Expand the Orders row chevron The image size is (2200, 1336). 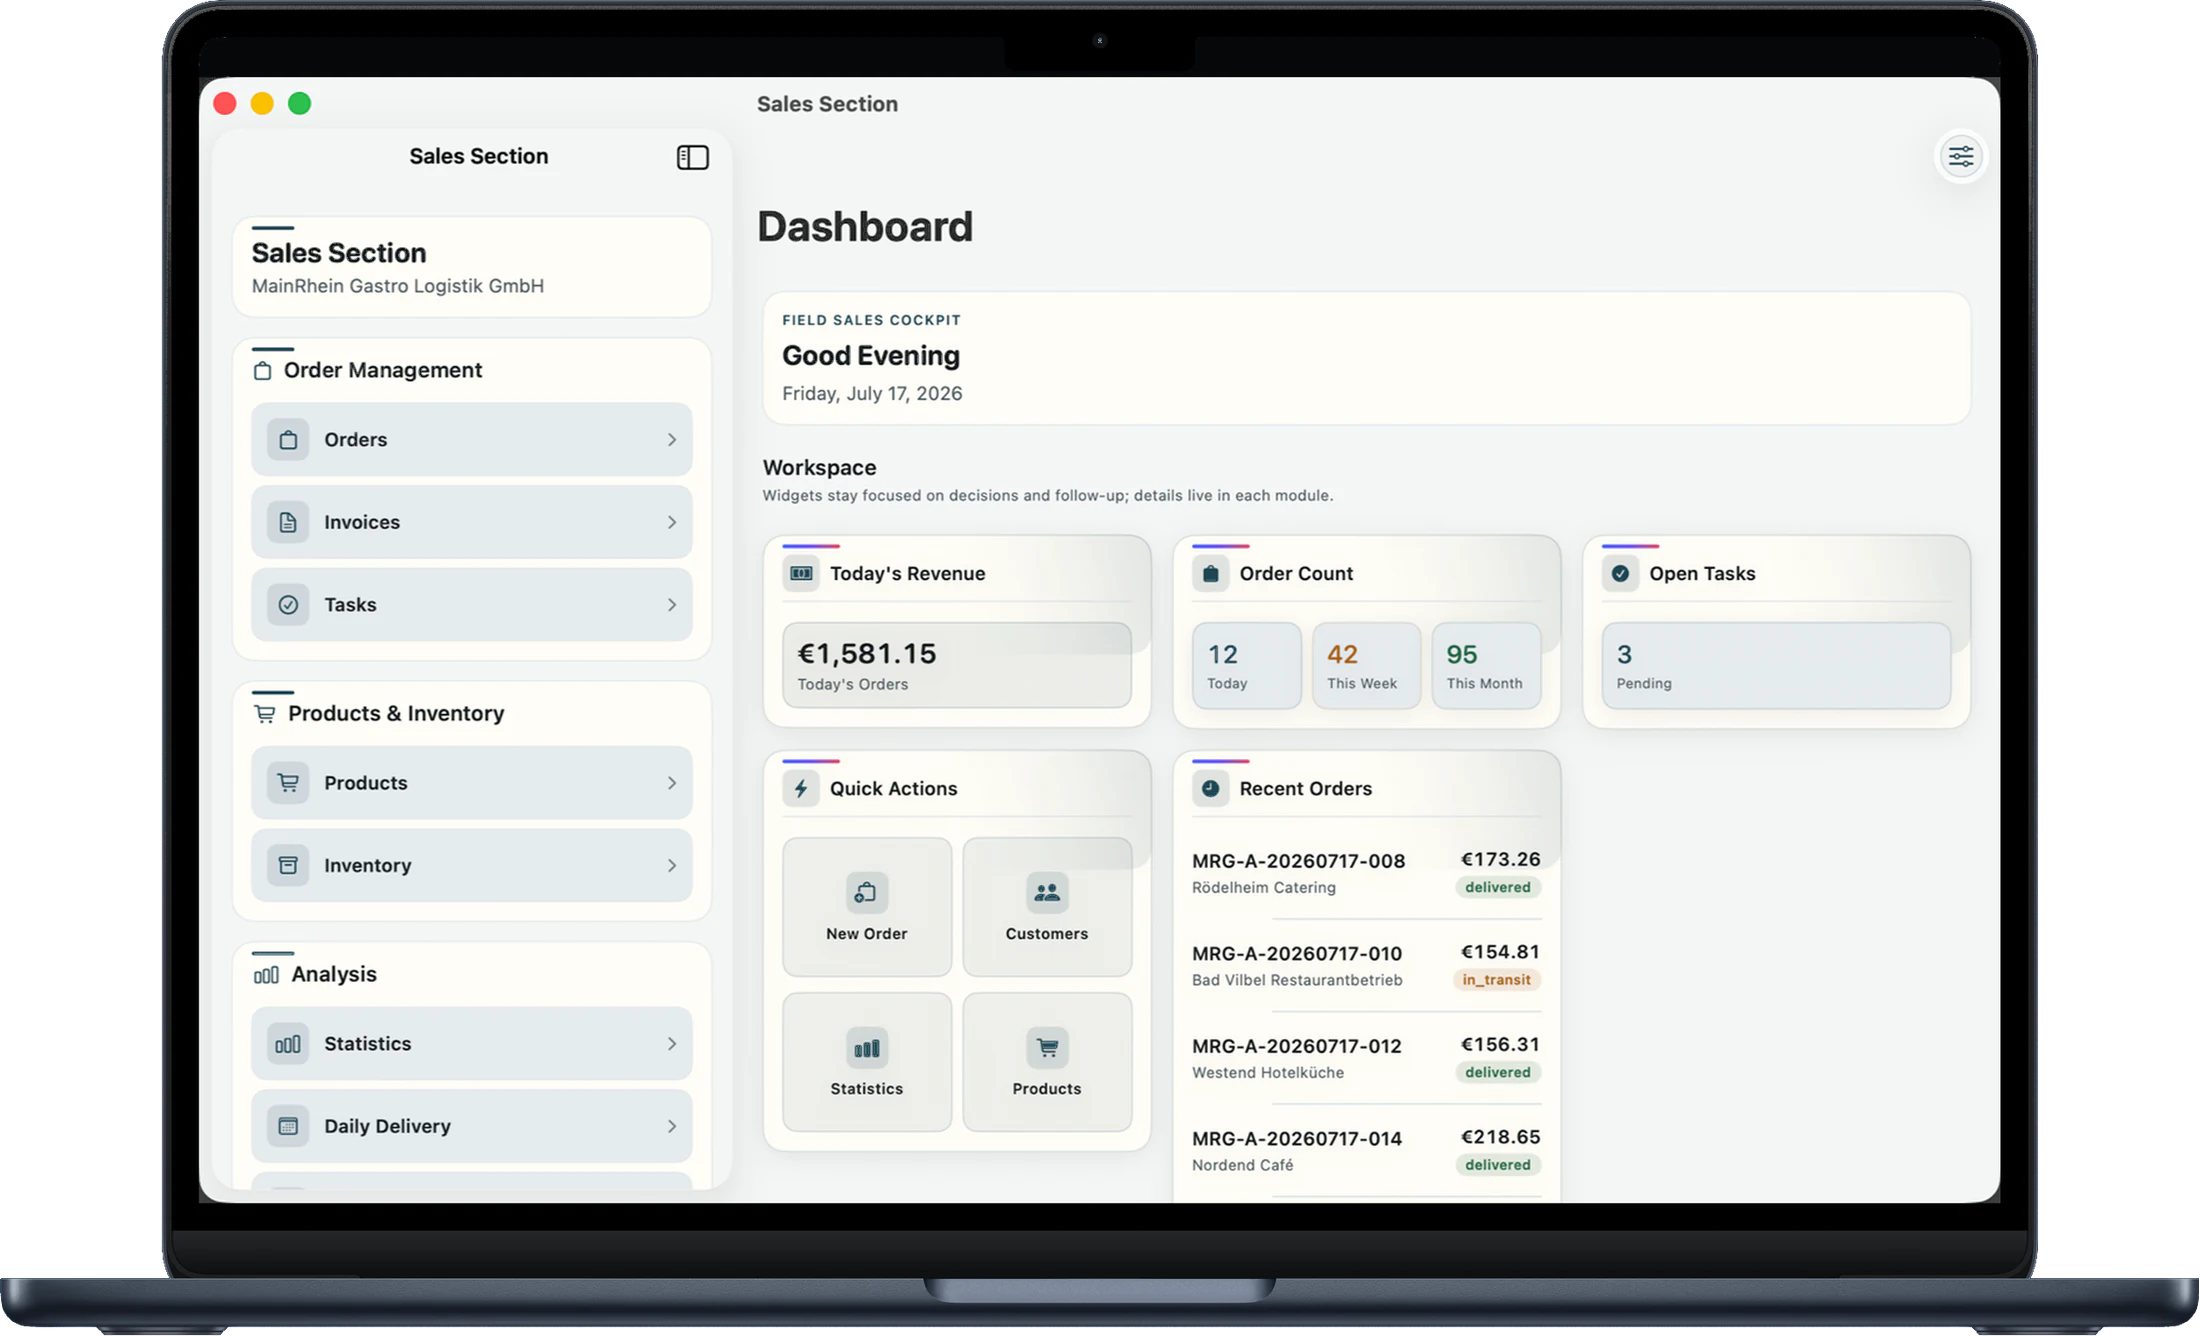[672, 440]
